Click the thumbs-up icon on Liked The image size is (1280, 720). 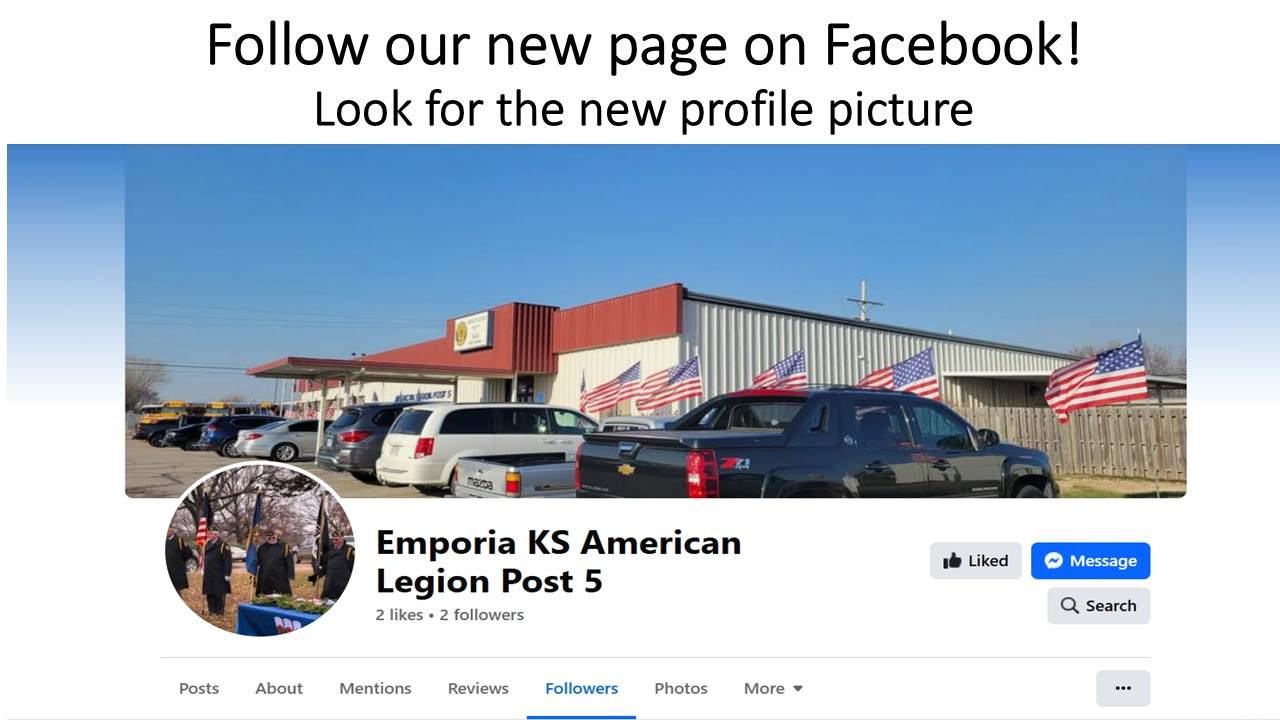[x=952, y=560]
